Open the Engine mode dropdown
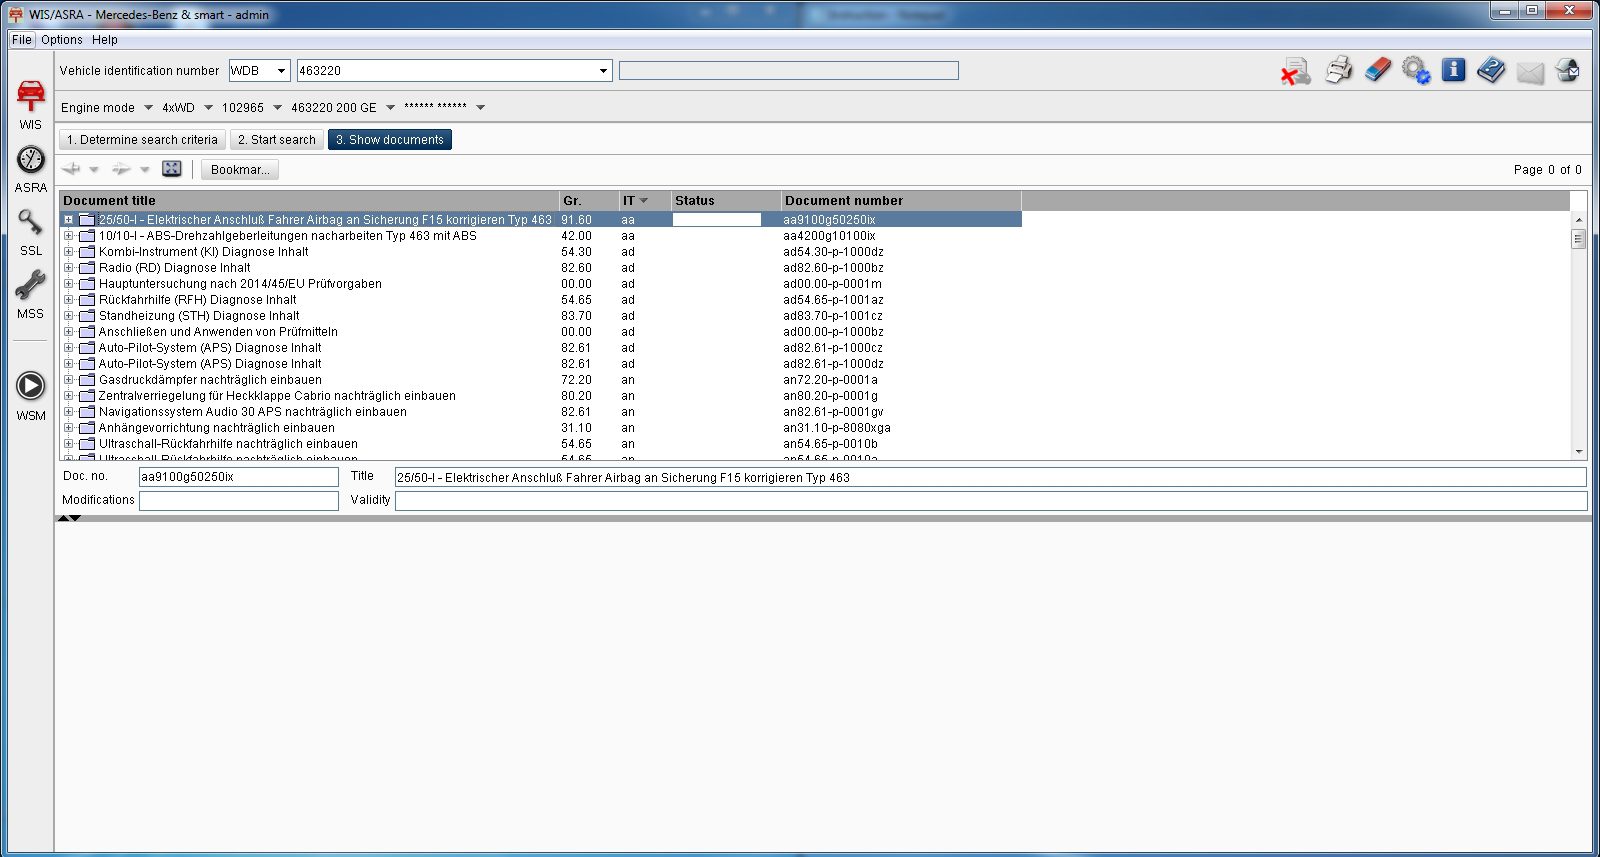This screenshot has height=857, width=1600. coord(148,108)
